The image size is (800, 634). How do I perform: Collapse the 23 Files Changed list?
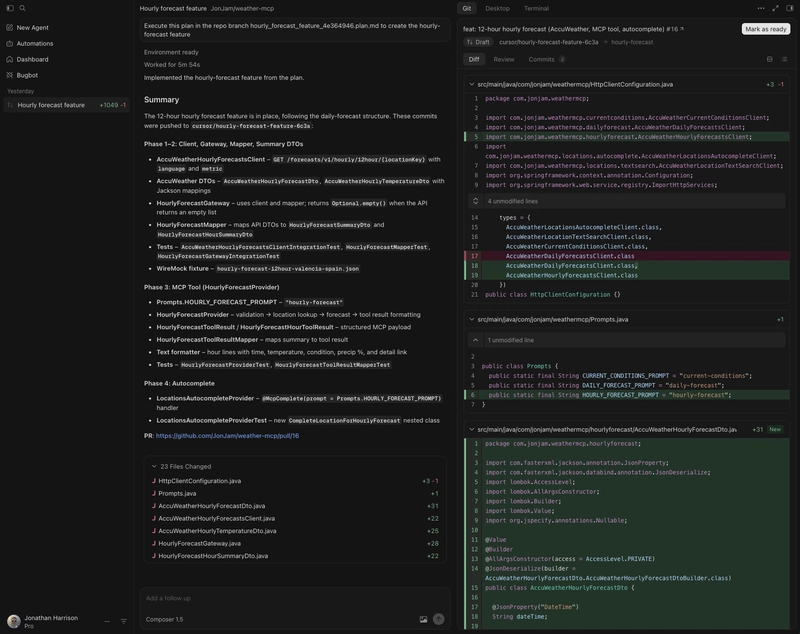(153, 466)
